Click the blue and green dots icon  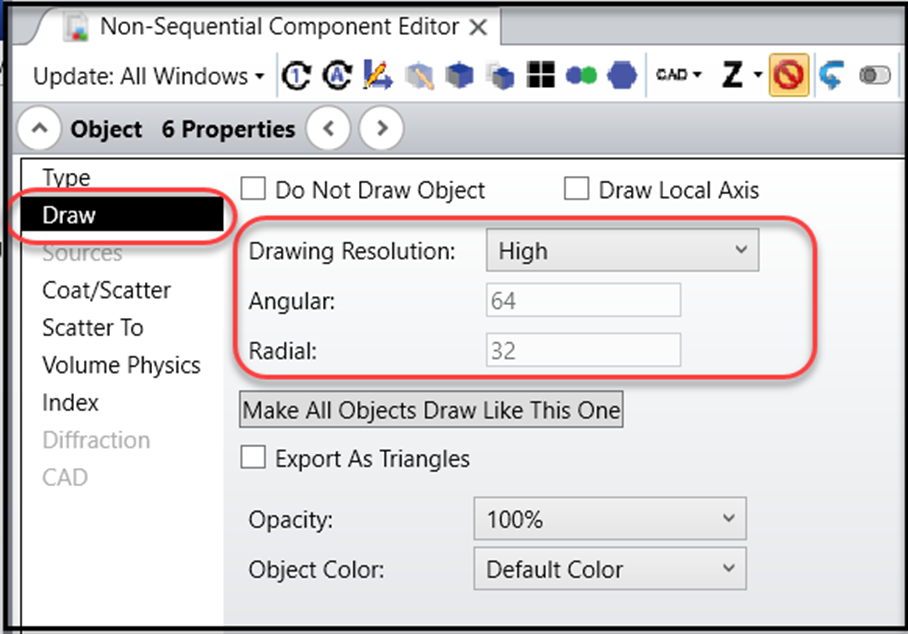click(x=581, y=75)
